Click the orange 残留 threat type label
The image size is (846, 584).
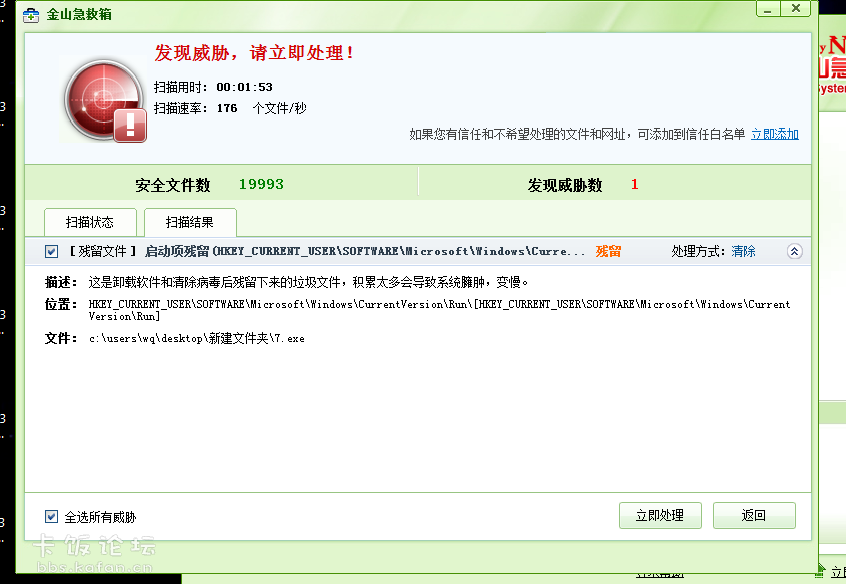(x=608, y=252)
